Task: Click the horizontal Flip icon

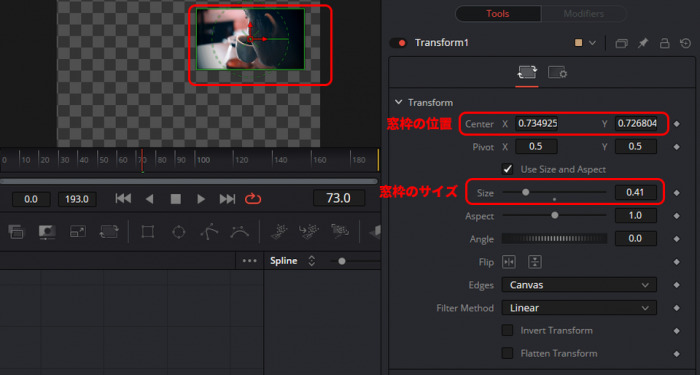Action: tap(509, 262)
